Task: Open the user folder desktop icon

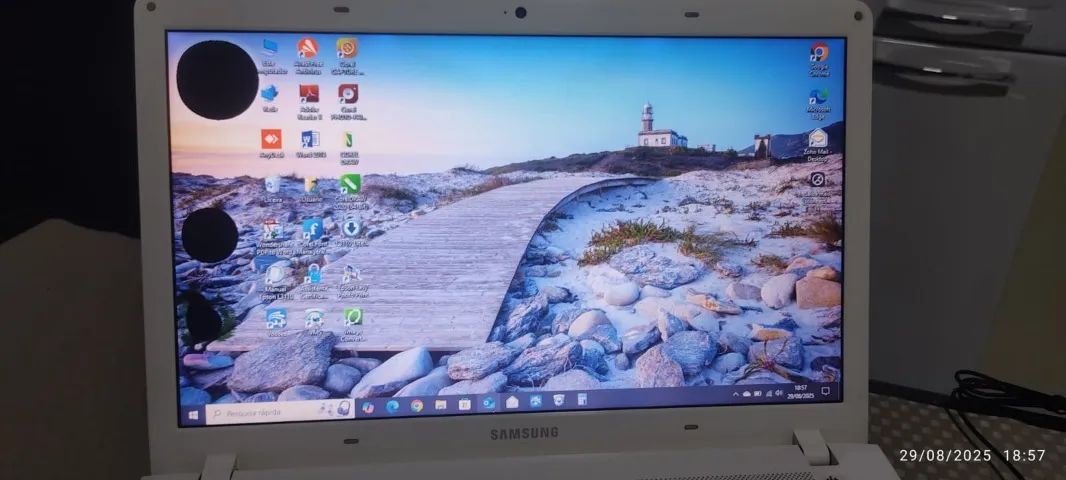Action: (311, 184)
